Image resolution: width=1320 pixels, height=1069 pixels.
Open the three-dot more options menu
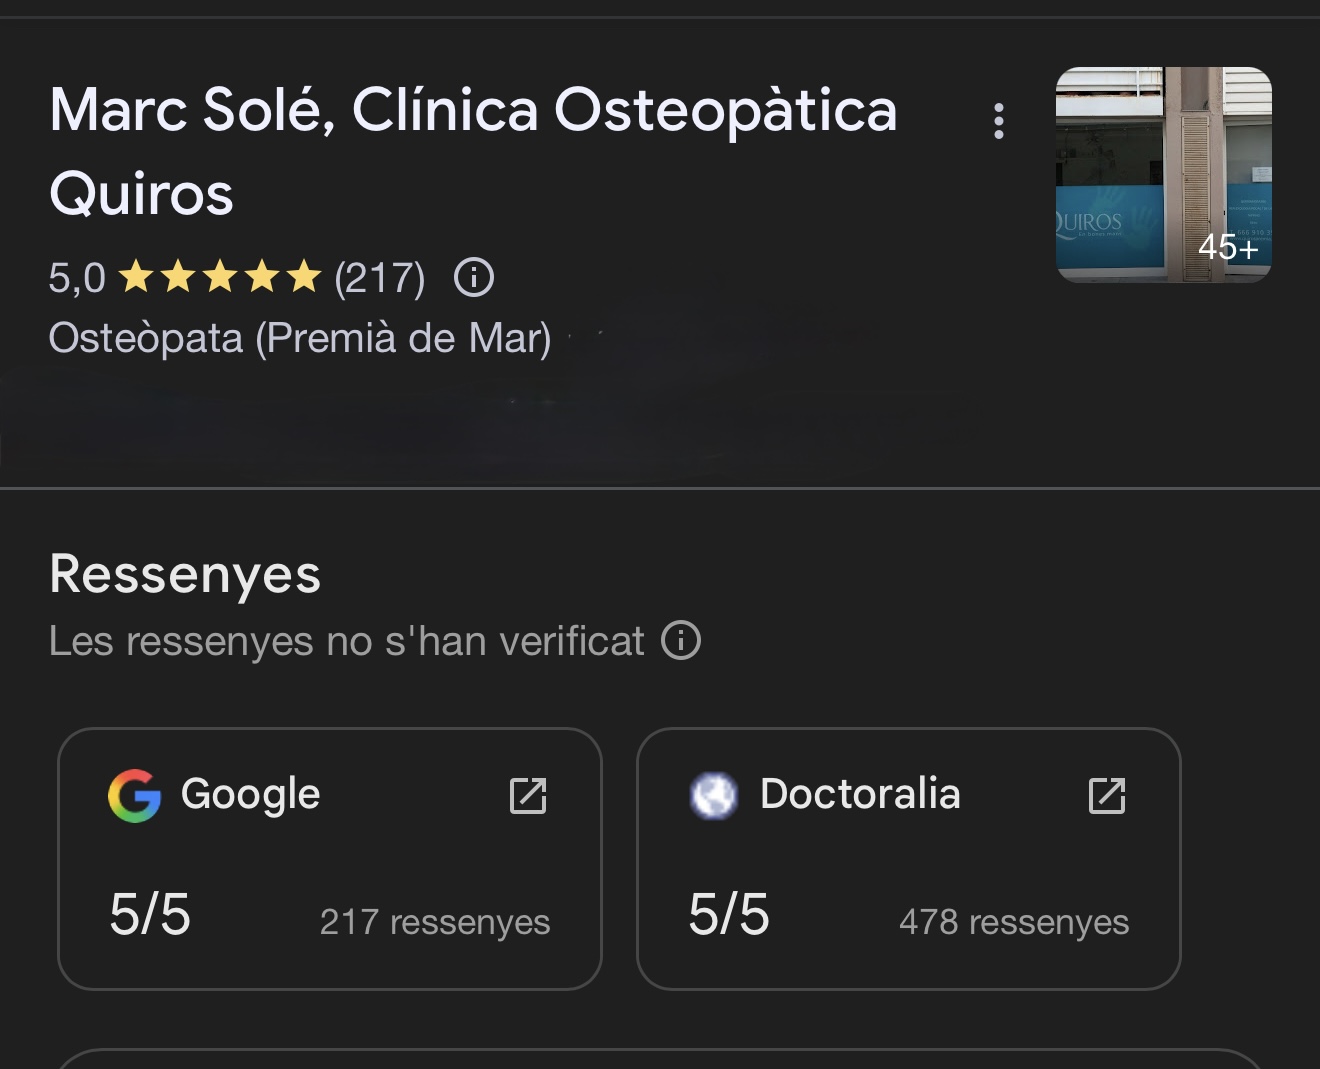click(998, 121)
